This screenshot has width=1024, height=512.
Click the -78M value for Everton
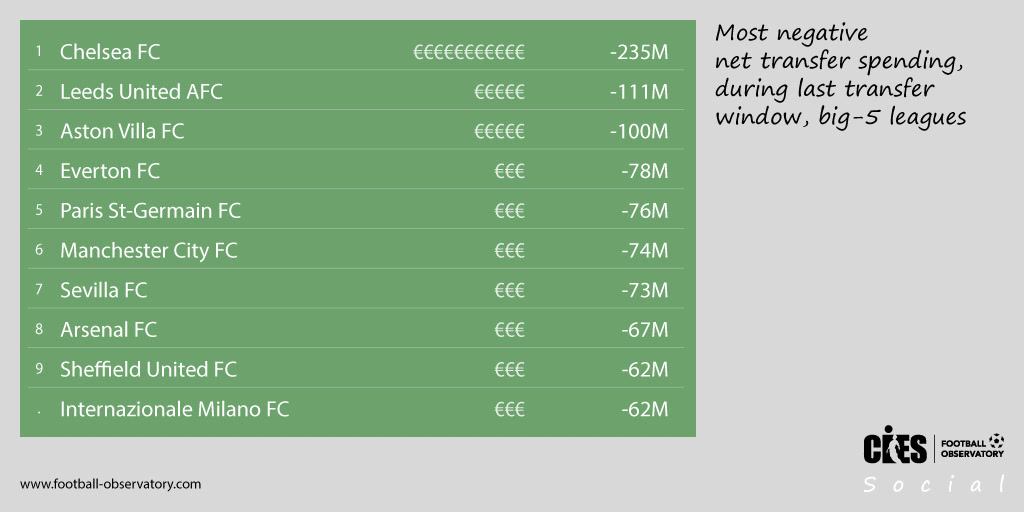pos(645,172)
